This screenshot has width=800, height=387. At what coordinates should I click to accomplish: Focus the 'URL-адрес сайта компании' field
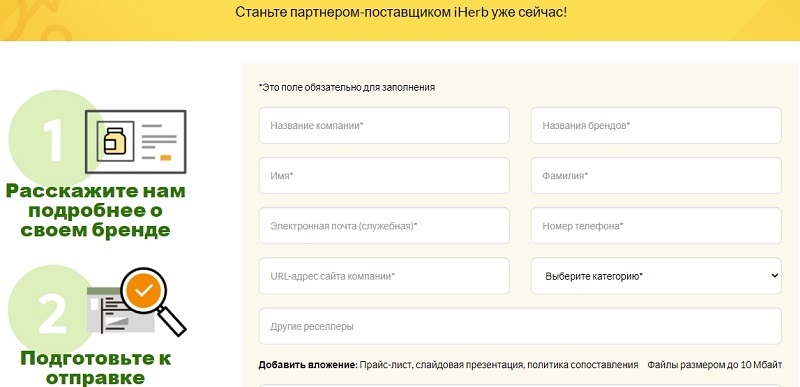click(x=384, y=276)
